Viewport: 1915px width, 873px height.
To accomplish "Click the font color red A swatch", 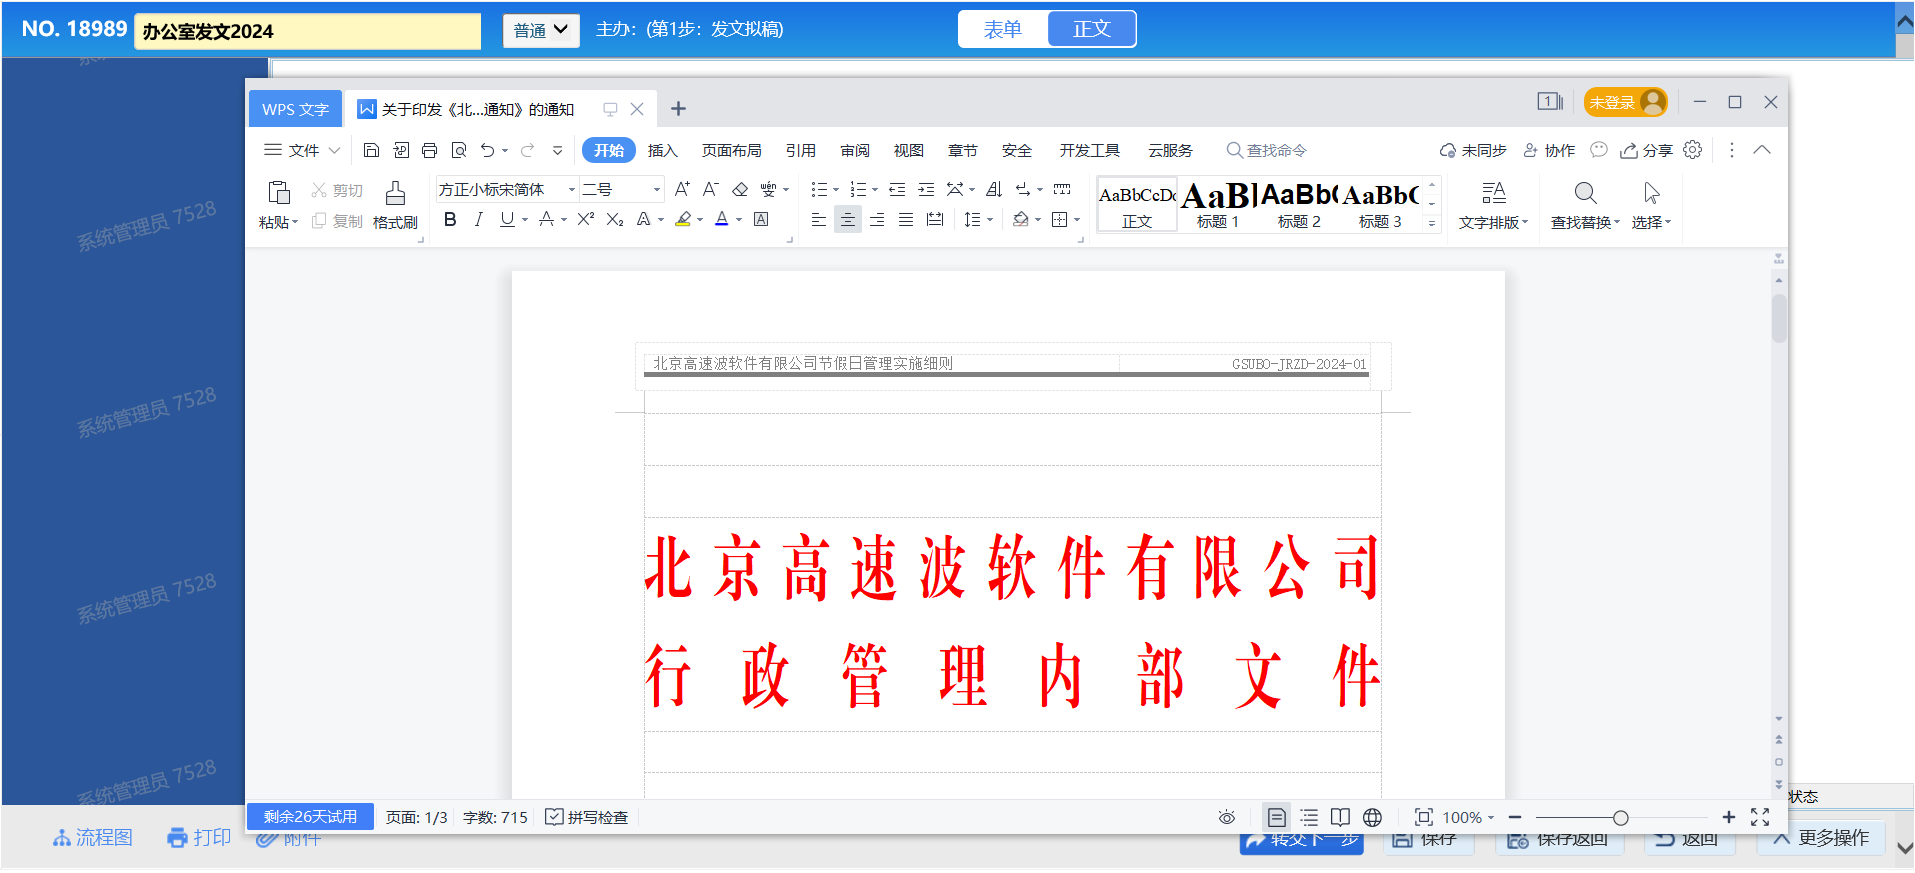I will coord(722,219).
